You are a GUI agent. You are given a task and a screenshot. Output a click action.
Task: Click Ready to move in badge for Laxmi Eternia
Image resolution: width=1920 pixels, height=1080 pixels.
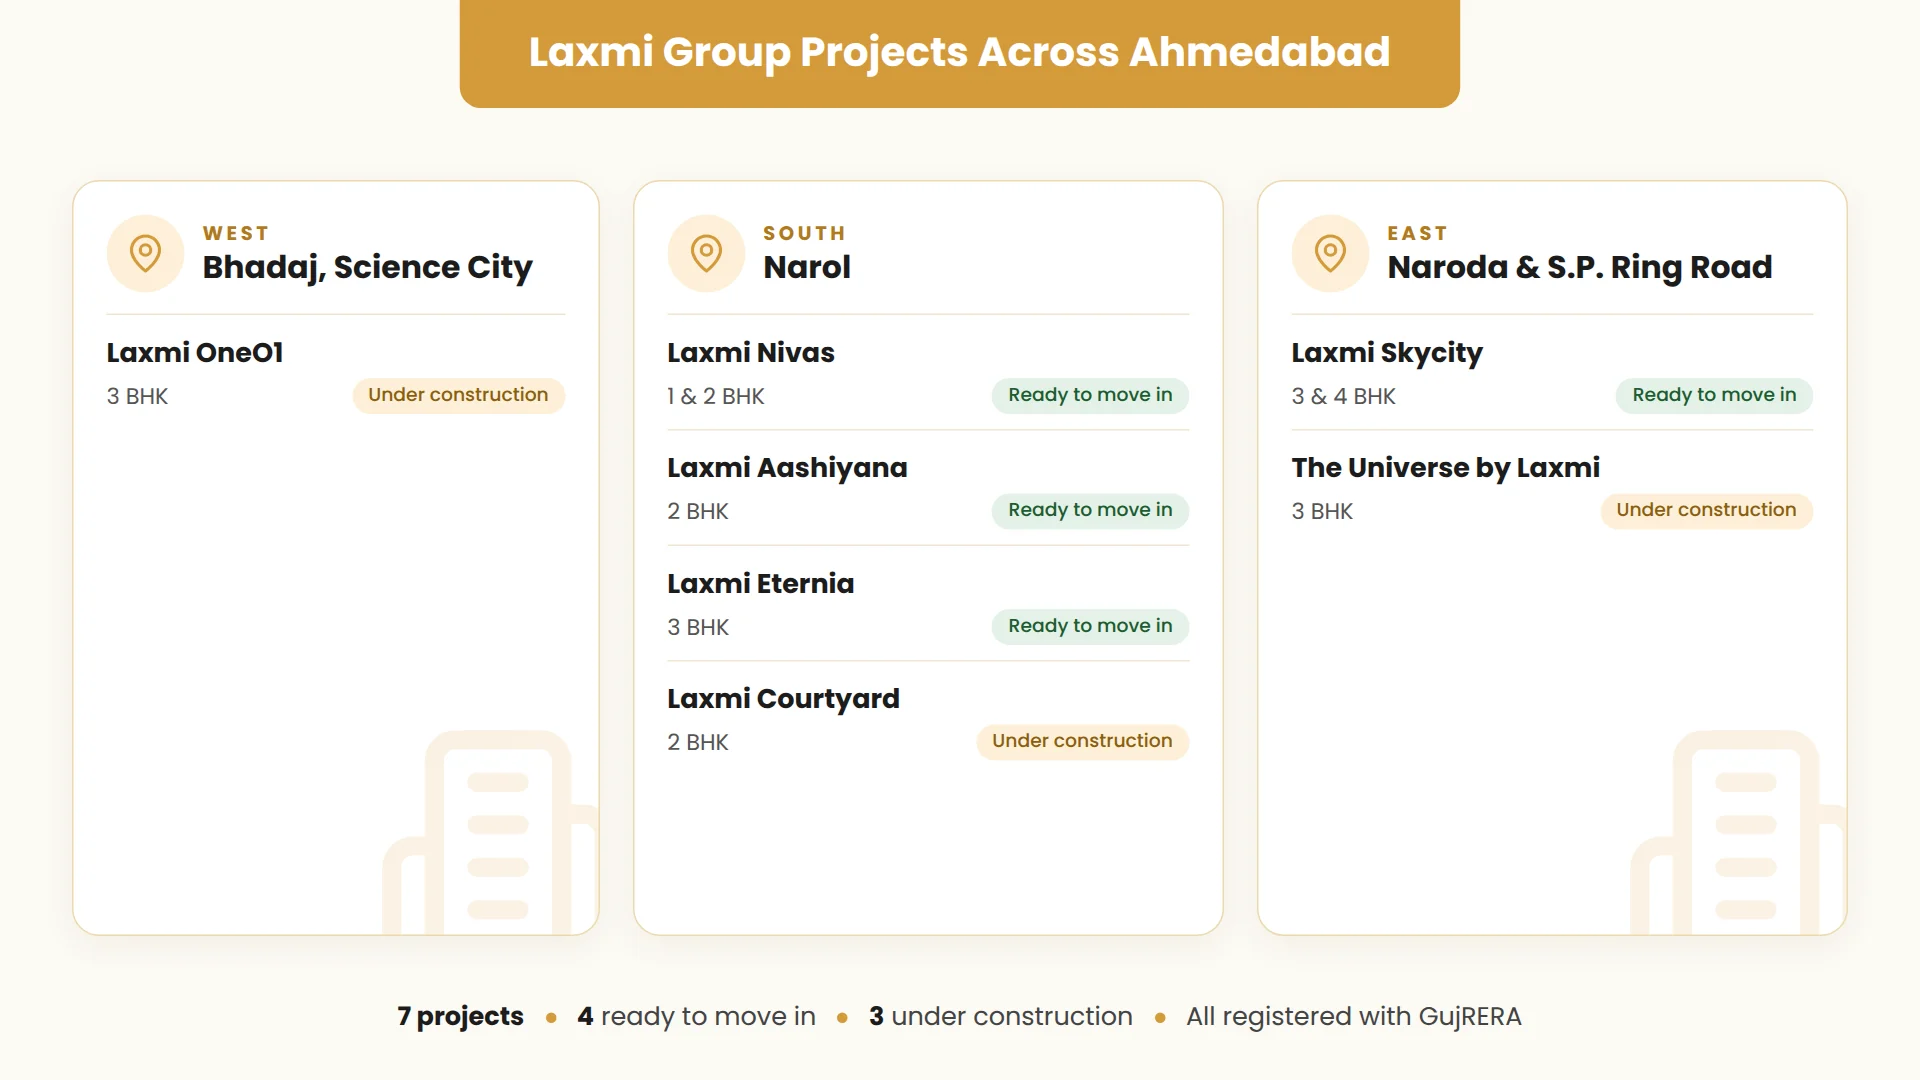[1090, 626]
